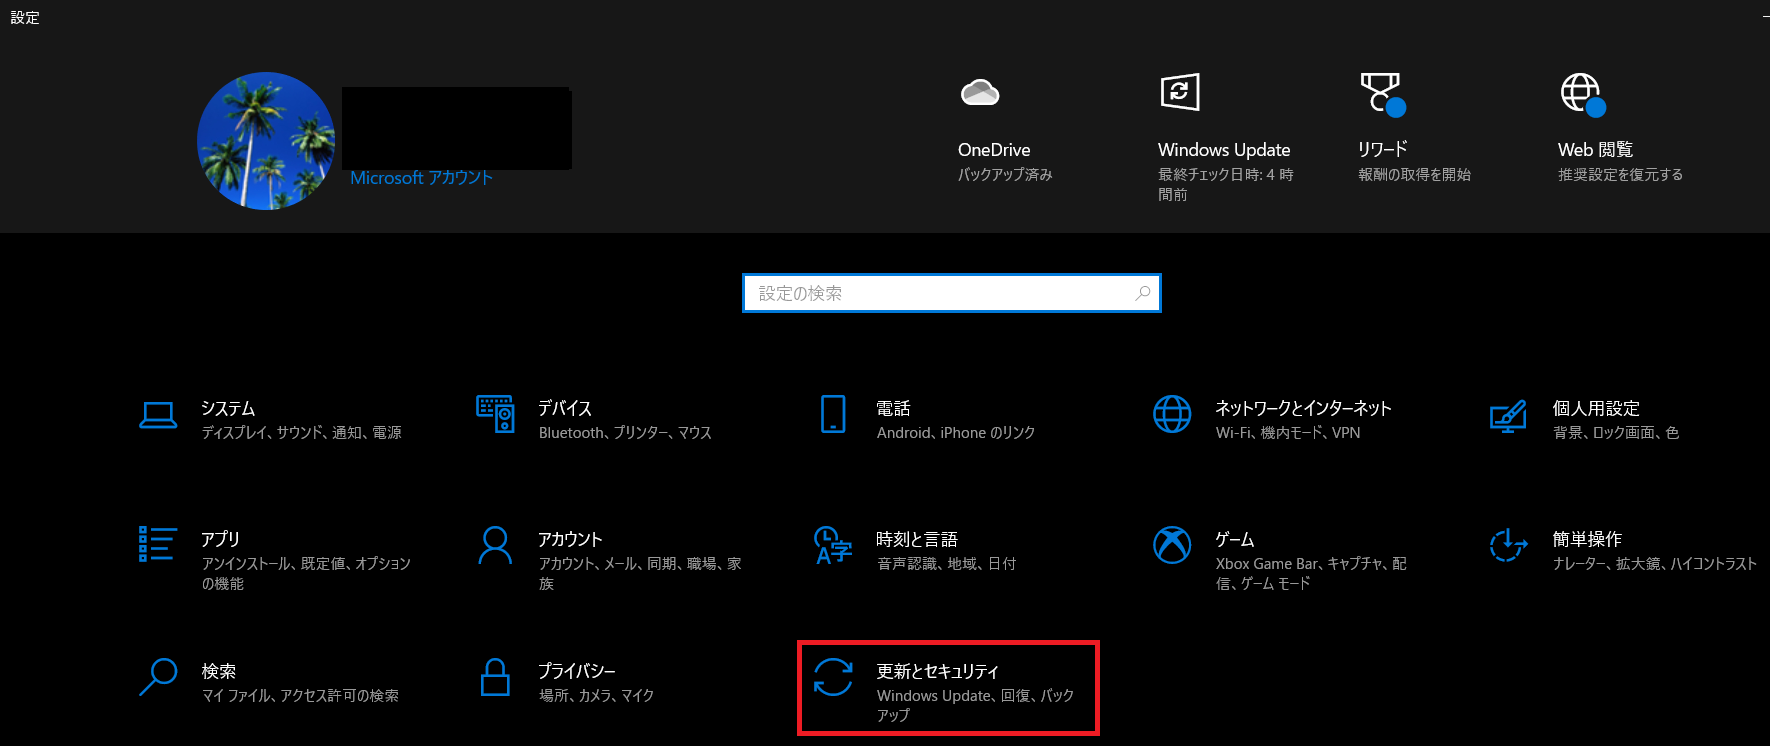This screenshot has height=746, width=1770.
Task: Click the リワード medal icon
Action: 1382,94
